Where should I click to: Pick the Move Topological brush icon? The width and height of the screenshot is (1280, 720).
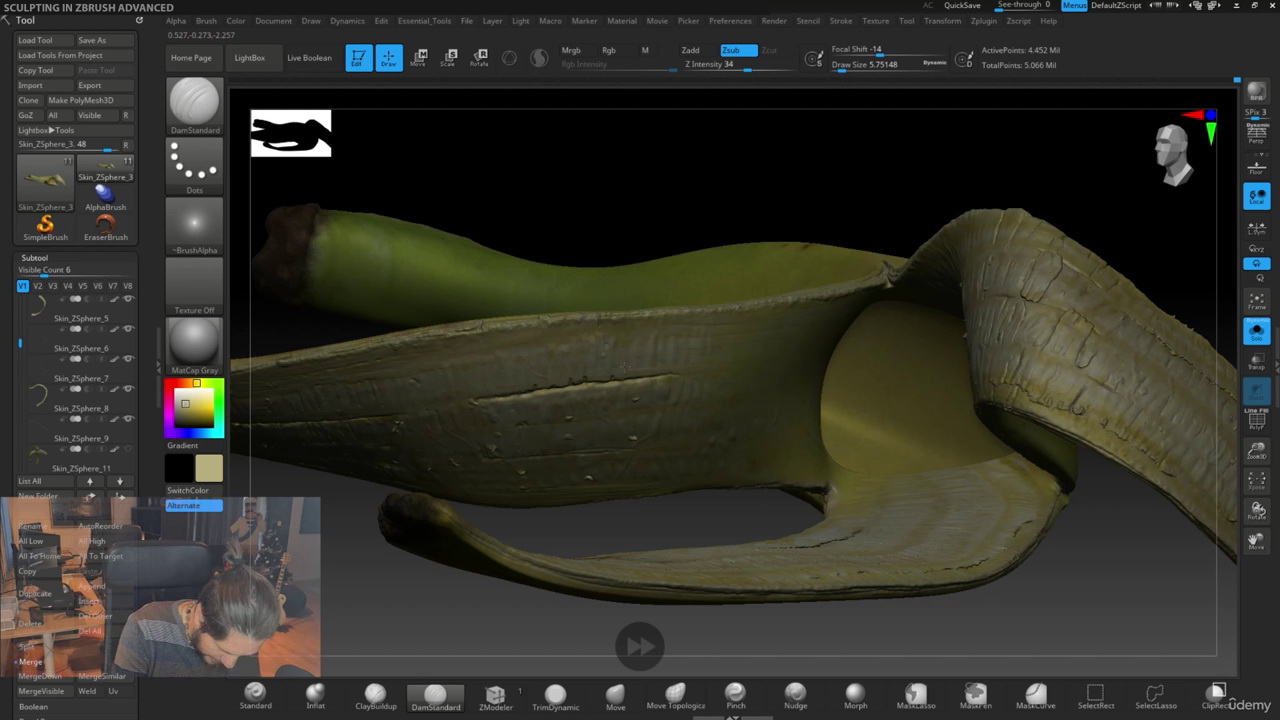676,697
